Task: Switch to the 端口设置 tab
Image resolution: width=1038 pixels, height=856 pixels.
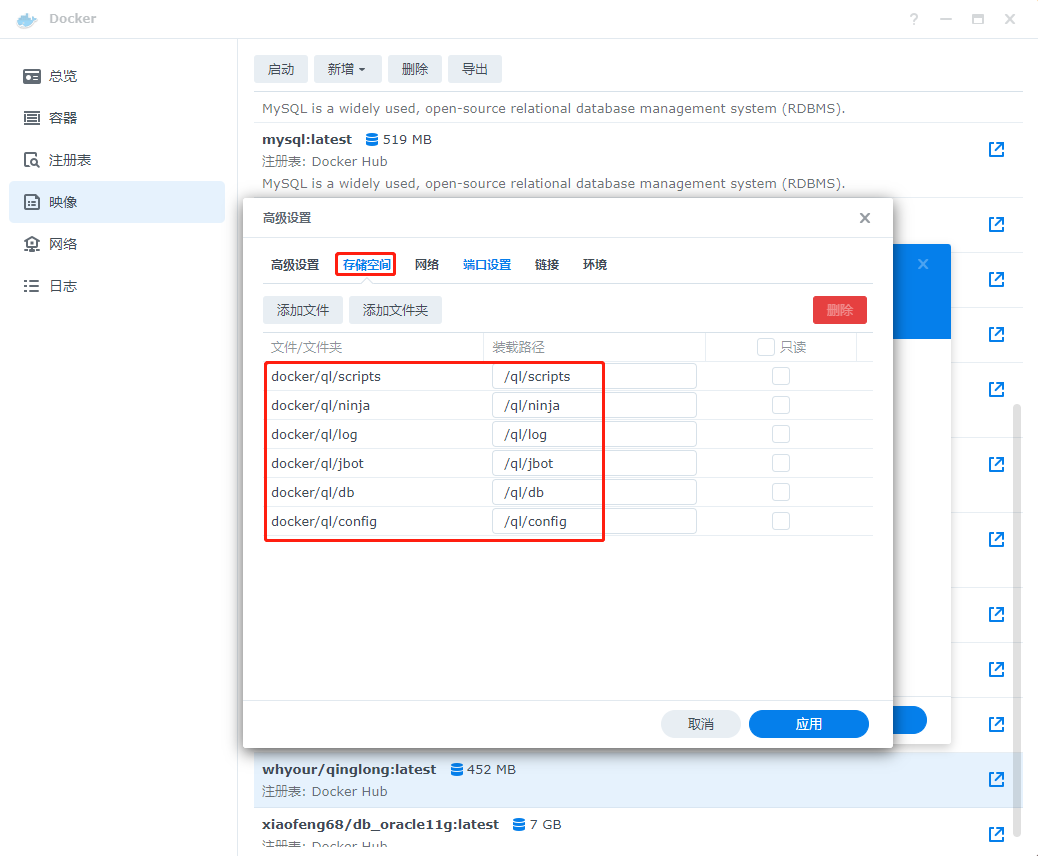Action: coord(487,265)
